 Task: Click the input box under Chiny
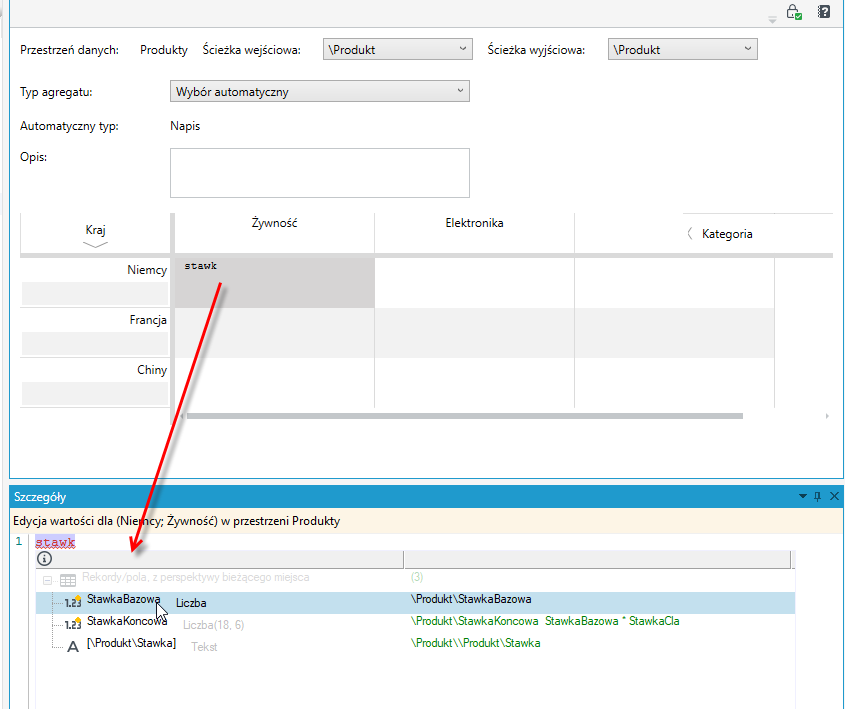coord(95,394)
